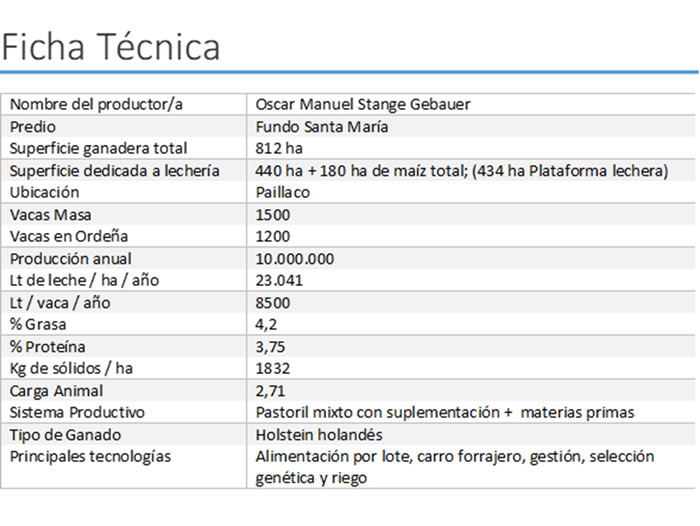Click the Ficha Técnica title
The width and height of the screenshot is (700, 526).
tap(111, 47)
